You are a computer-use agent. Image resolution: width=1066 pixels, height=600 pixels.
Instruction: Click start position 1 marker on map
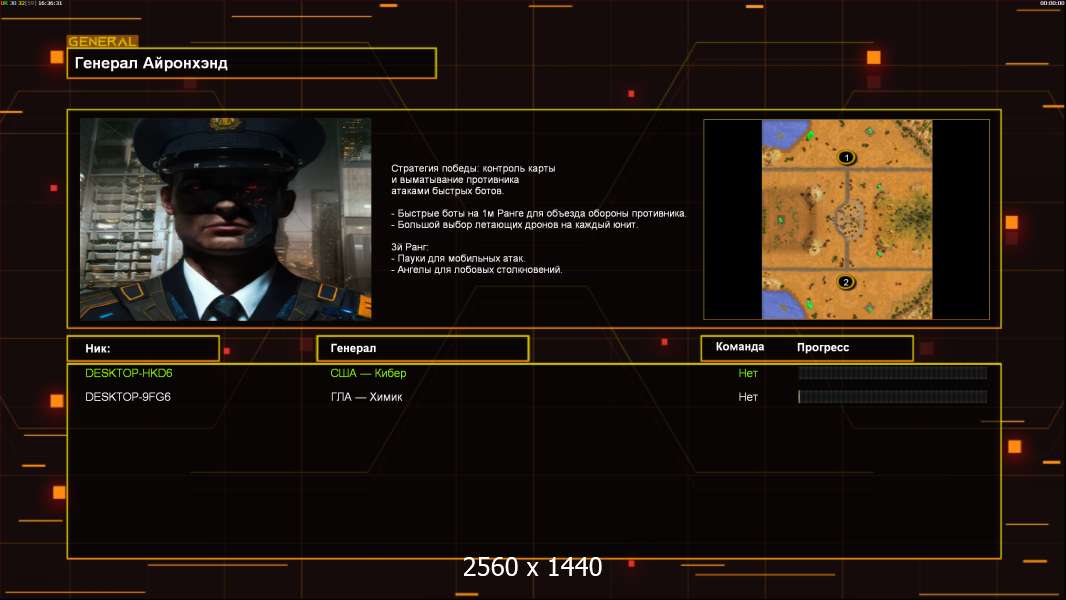[846, 157]
